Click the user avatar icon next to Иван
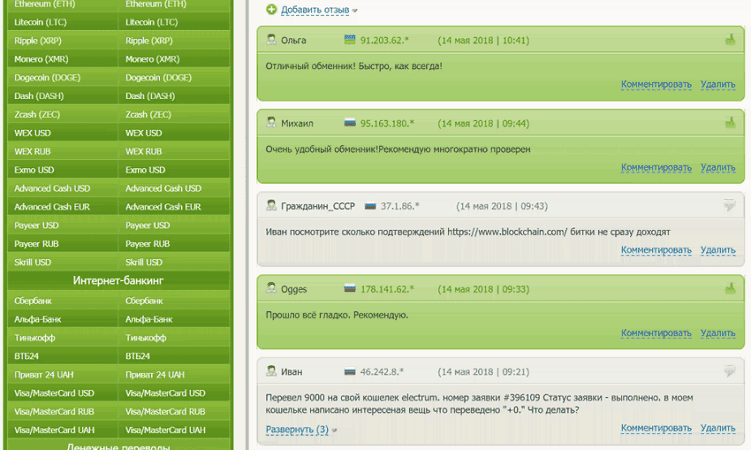 tap(271, 372)
